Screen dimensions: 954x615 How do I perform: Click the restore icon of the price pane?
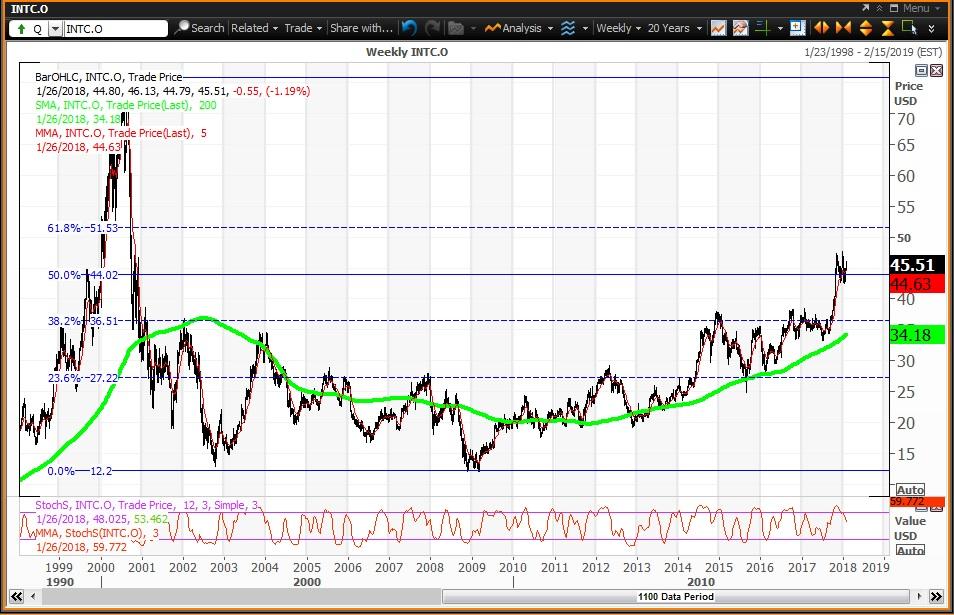[922, 70]
